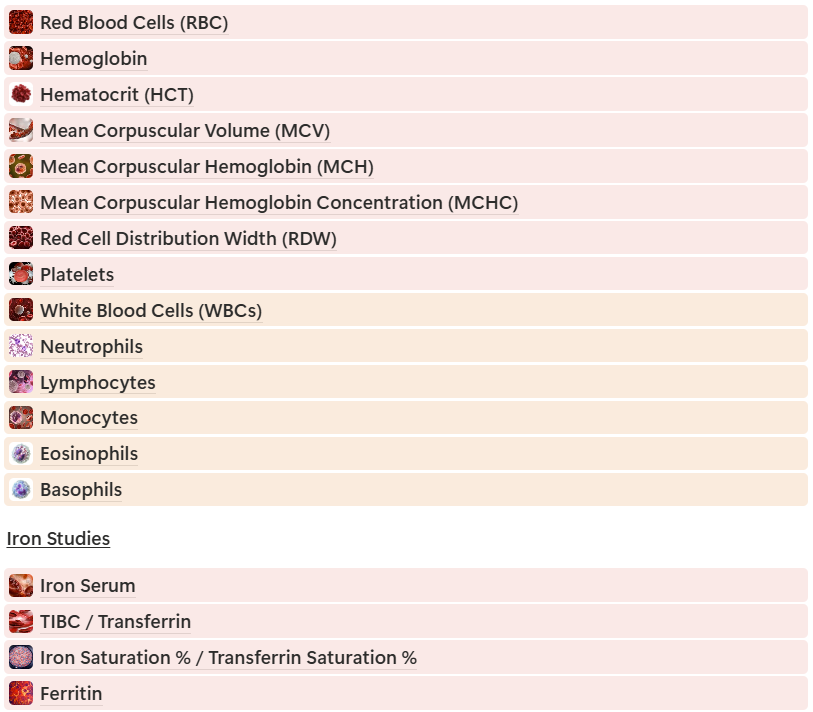
Task: Open the Monocytes page link
Action: click(x=89, y=418)
